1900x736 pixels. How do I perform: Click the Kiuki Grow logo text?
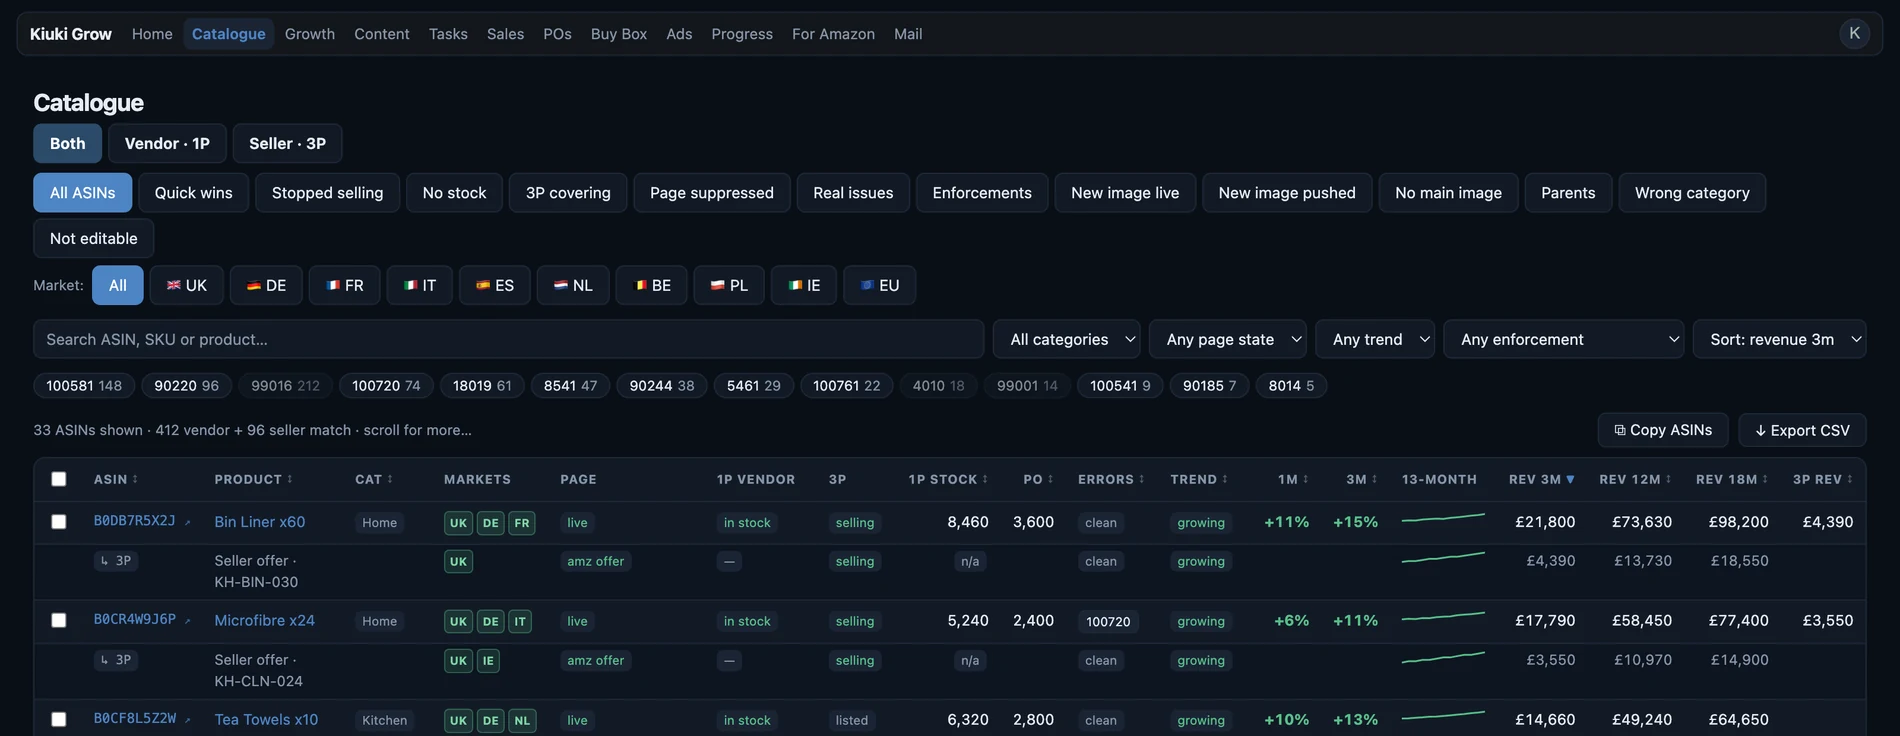coord(70,33)
